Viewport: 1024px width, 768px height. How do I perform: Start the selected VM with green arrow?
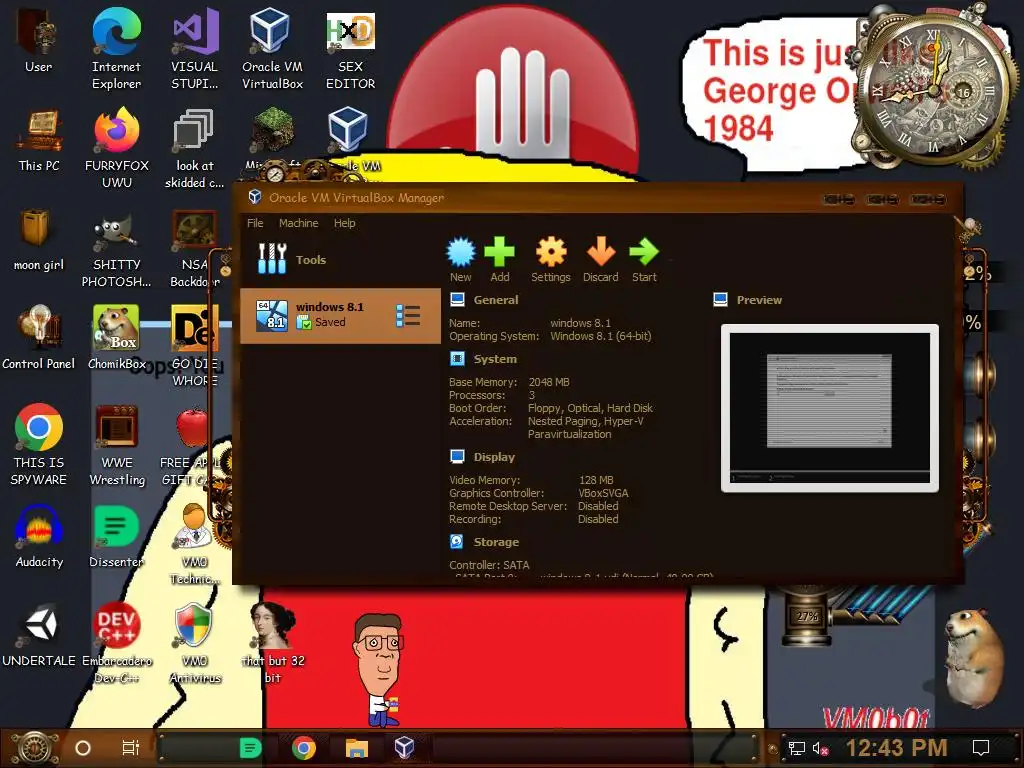click(x=644, y=259)
